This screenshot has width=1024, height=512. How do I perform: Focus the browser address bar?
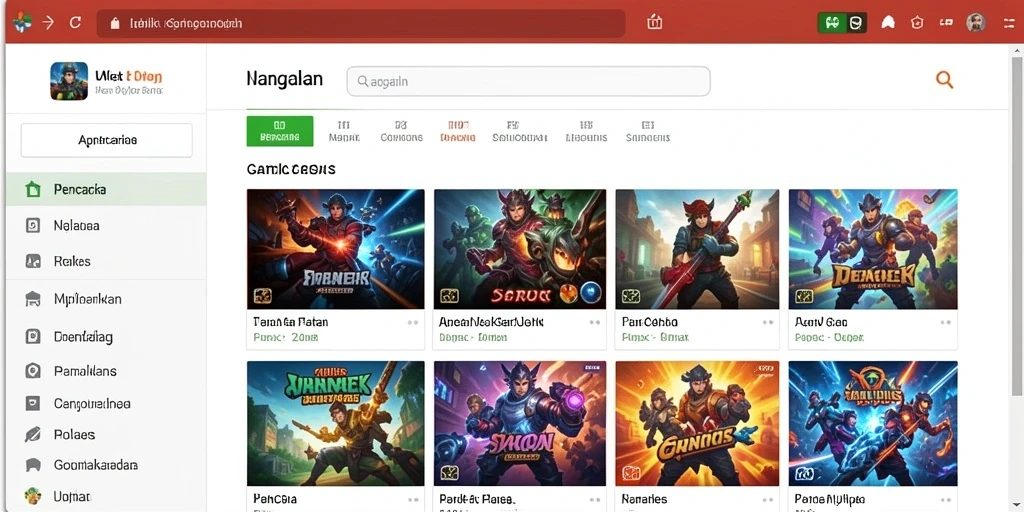coord(360,24)
